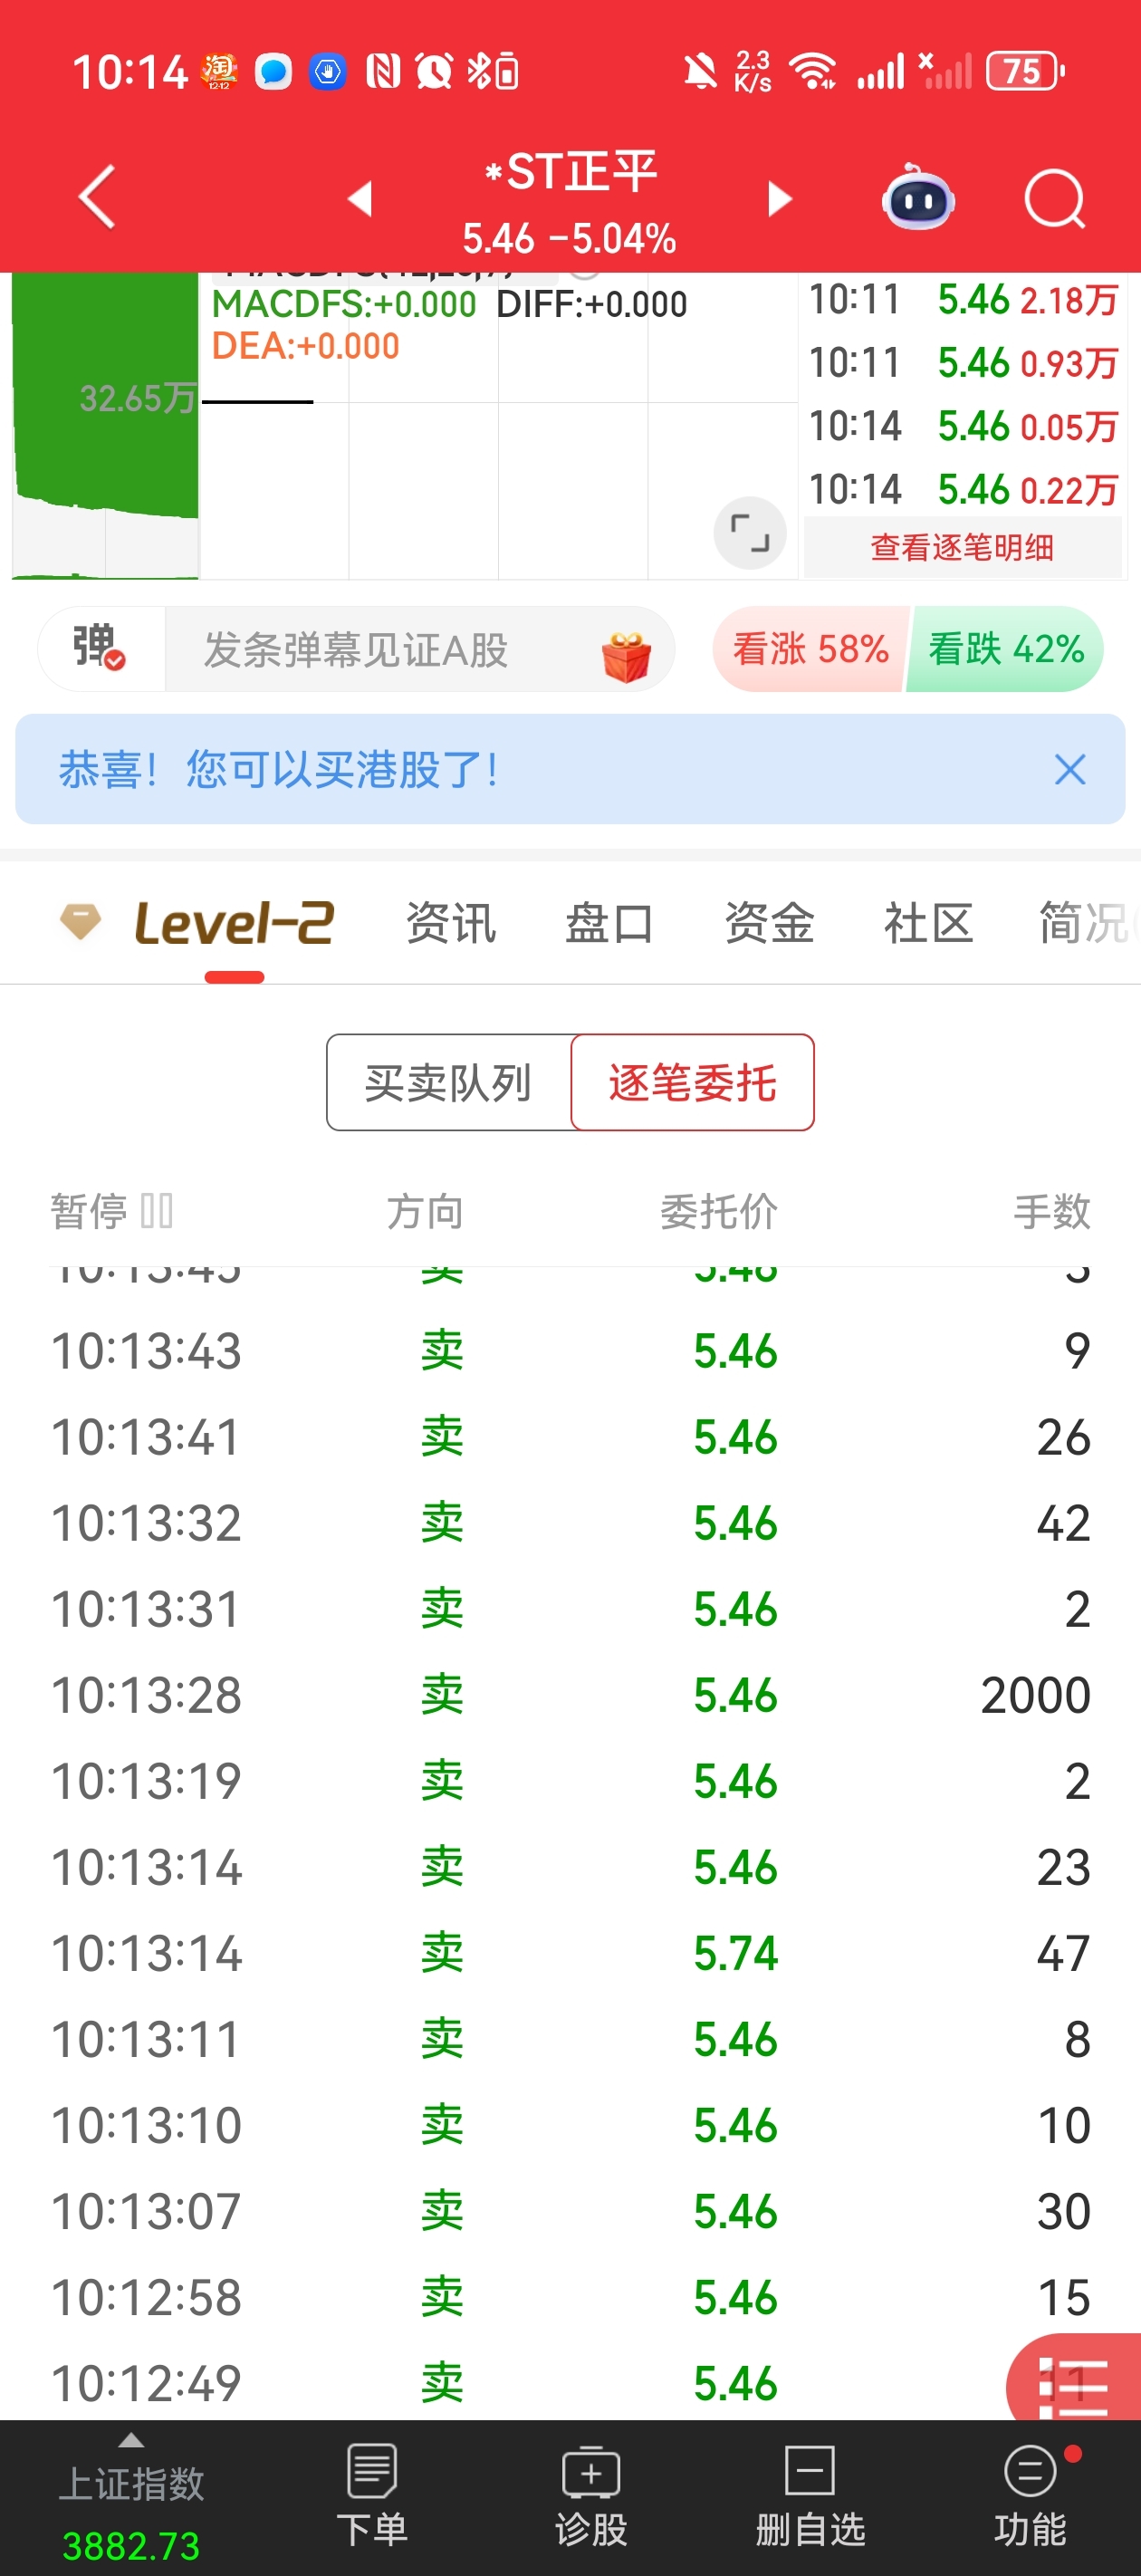Tap the 32.65万 volume label
Image resolution: width=1141 pixels, height=2576 pixels.
point(137,398)
